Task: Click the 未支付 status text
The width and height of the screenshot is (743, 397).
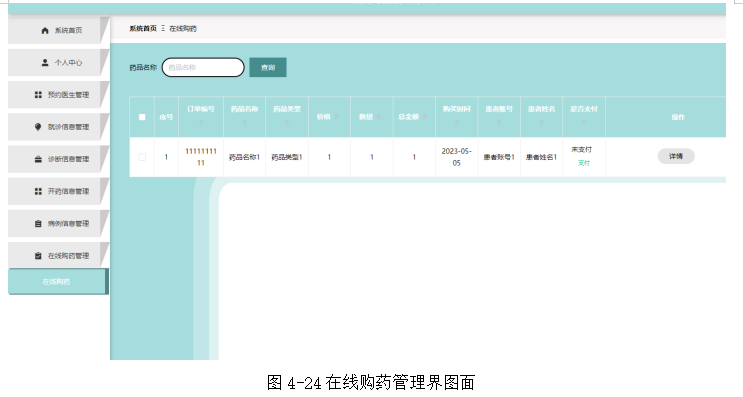Action: click(x=581, y=149)
